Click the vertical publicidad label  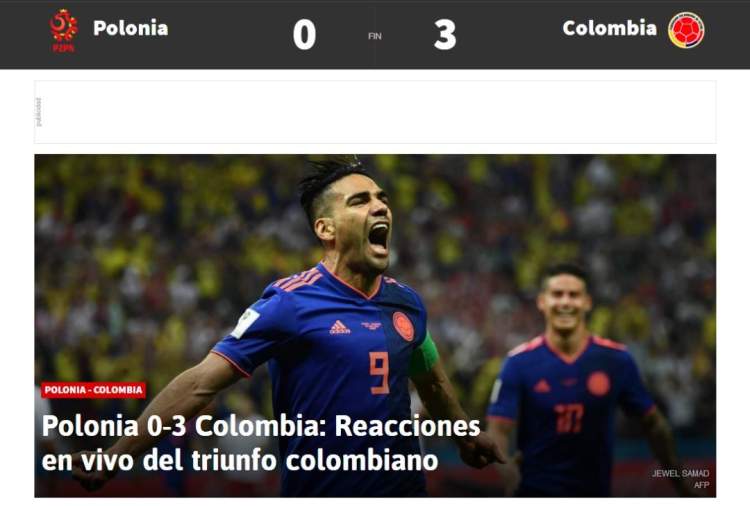coord(39,112)
